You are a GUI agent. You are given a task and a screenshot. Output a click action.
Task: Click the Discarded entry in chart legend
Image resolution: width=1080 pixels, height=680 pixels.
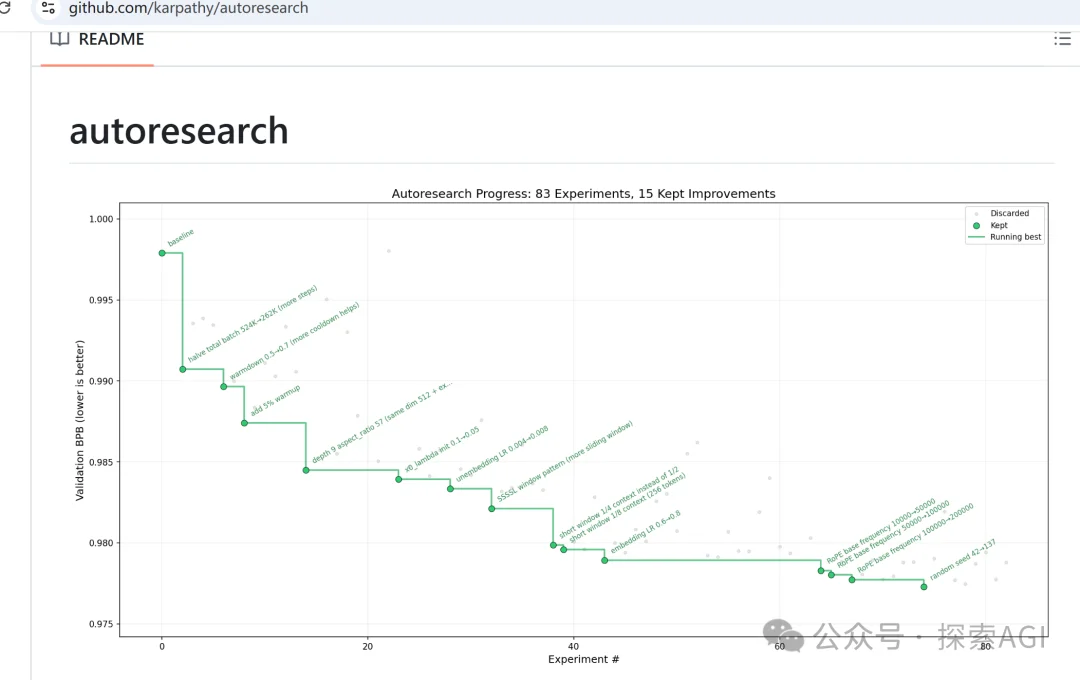[x=1009, y=213]
